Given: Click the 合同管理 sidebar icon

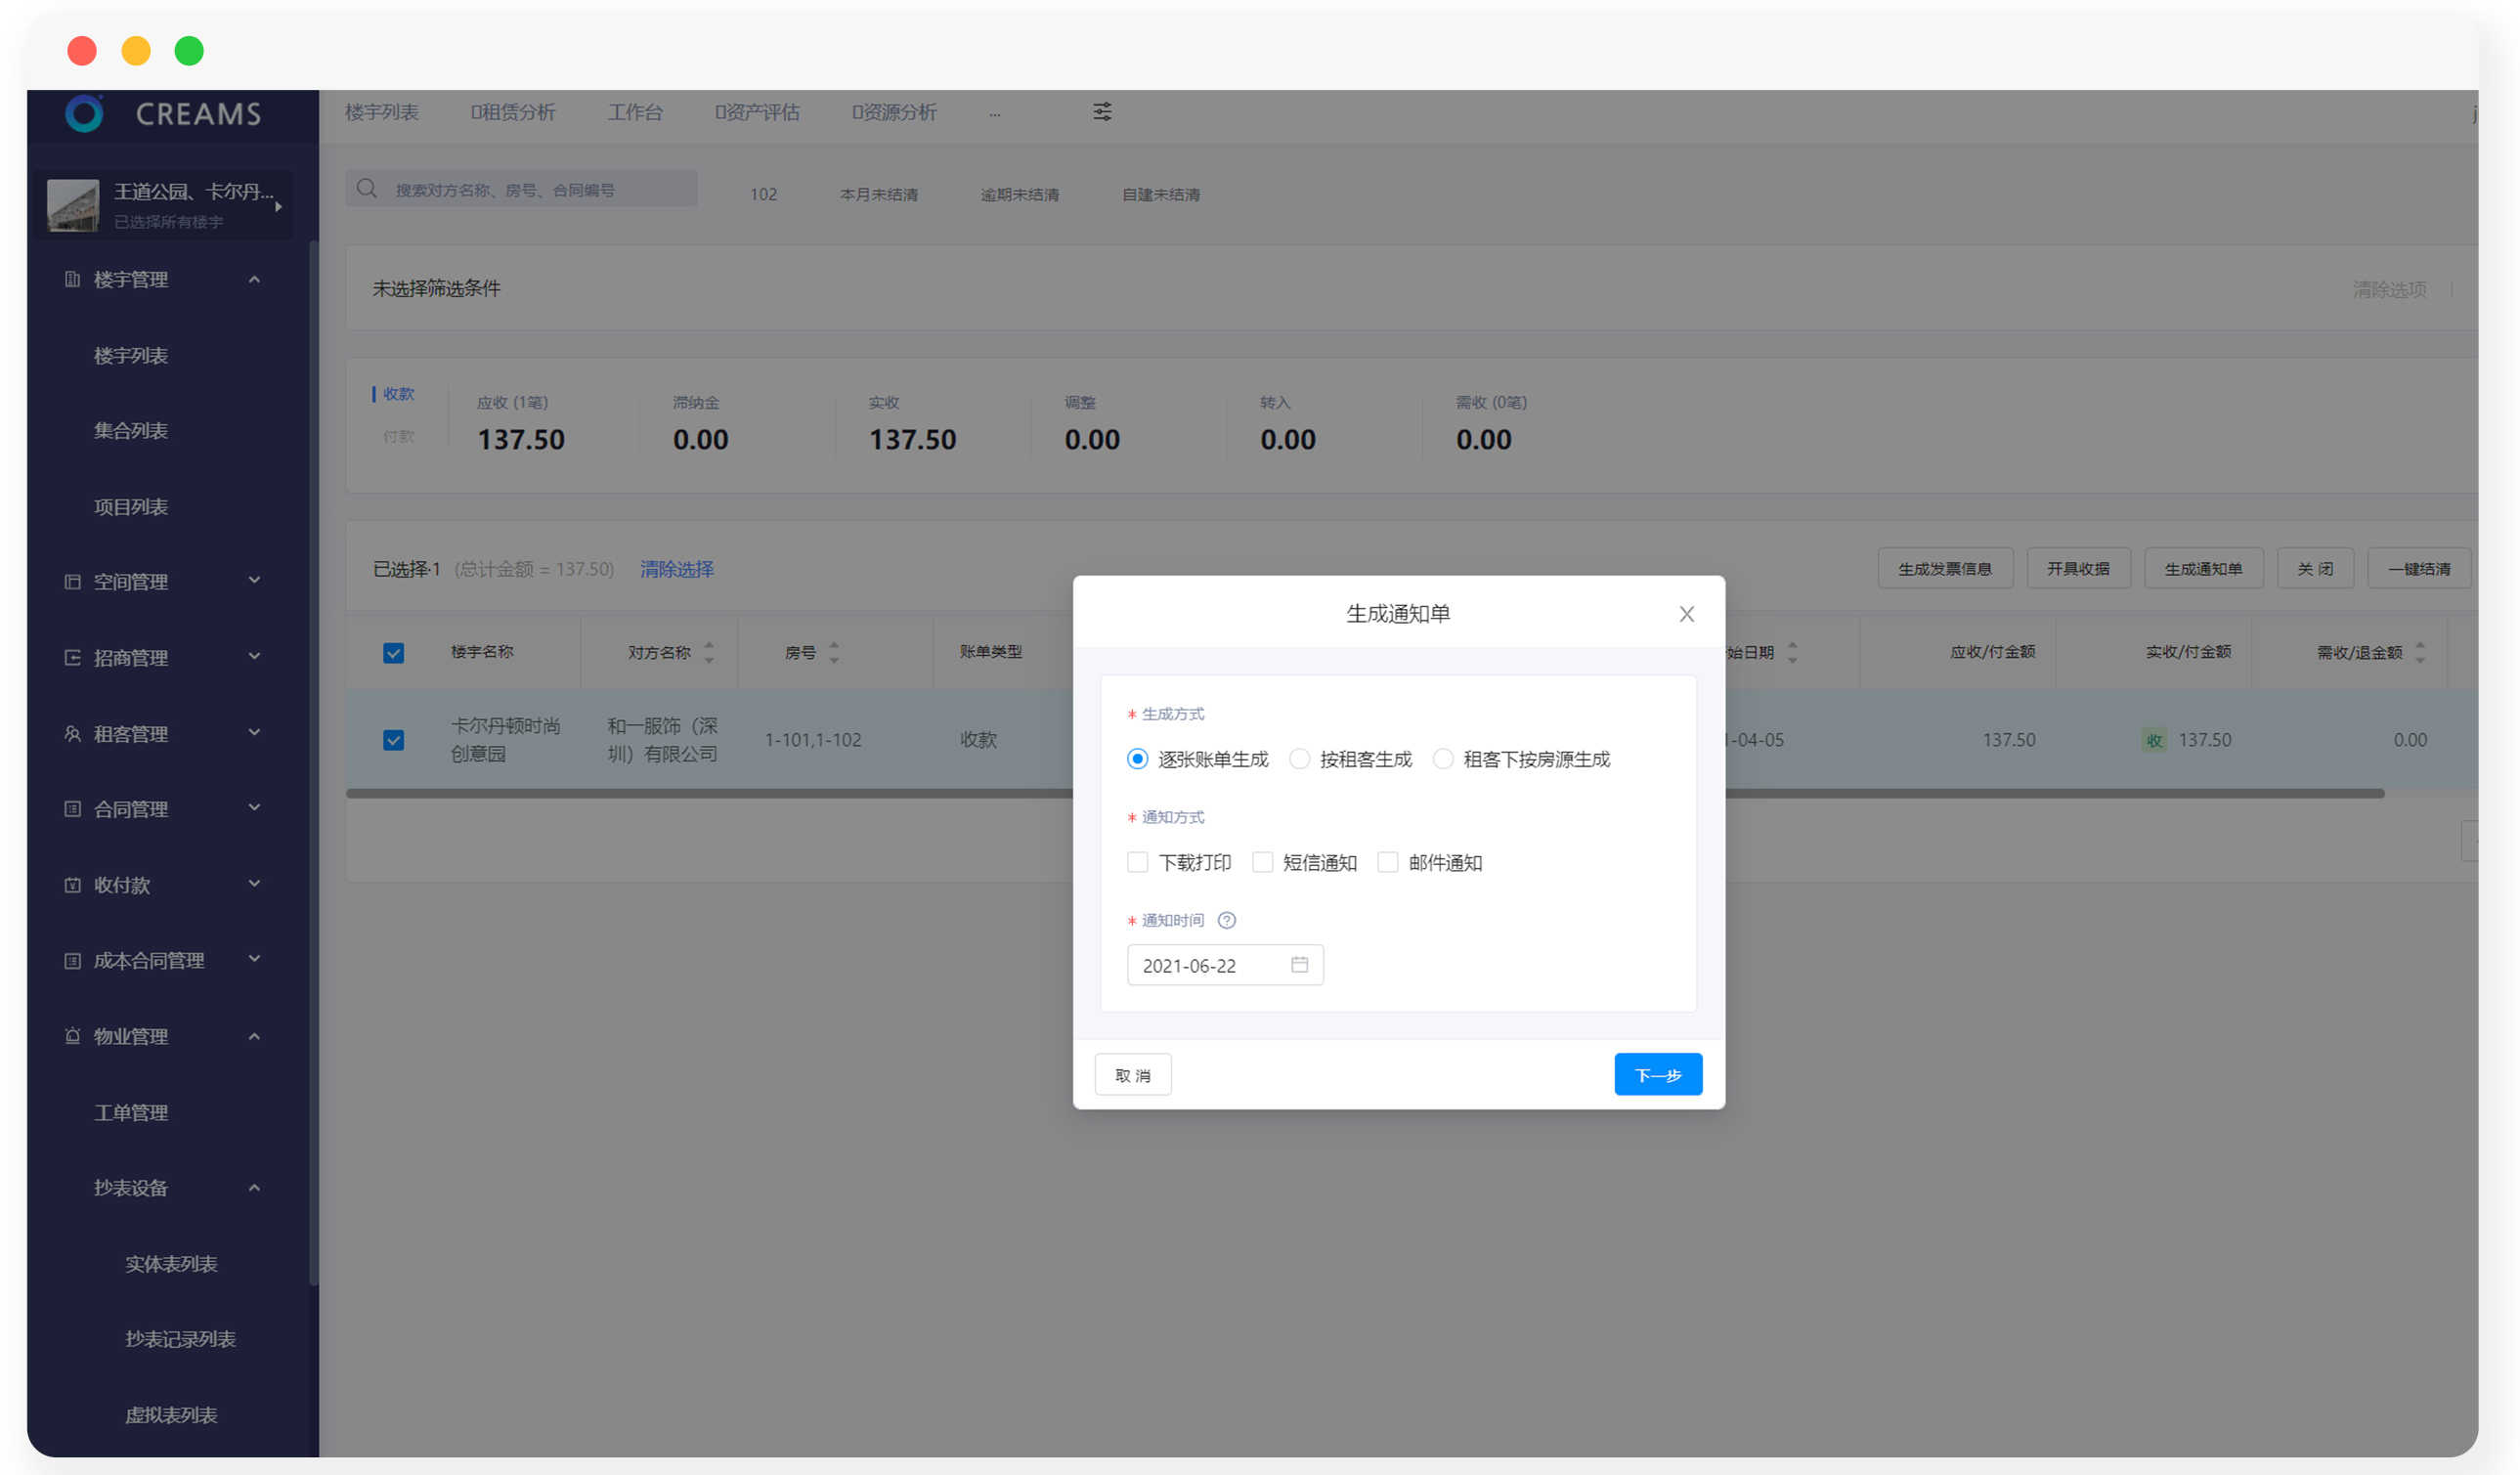Looking at the screenshot, I should point(72,808).
